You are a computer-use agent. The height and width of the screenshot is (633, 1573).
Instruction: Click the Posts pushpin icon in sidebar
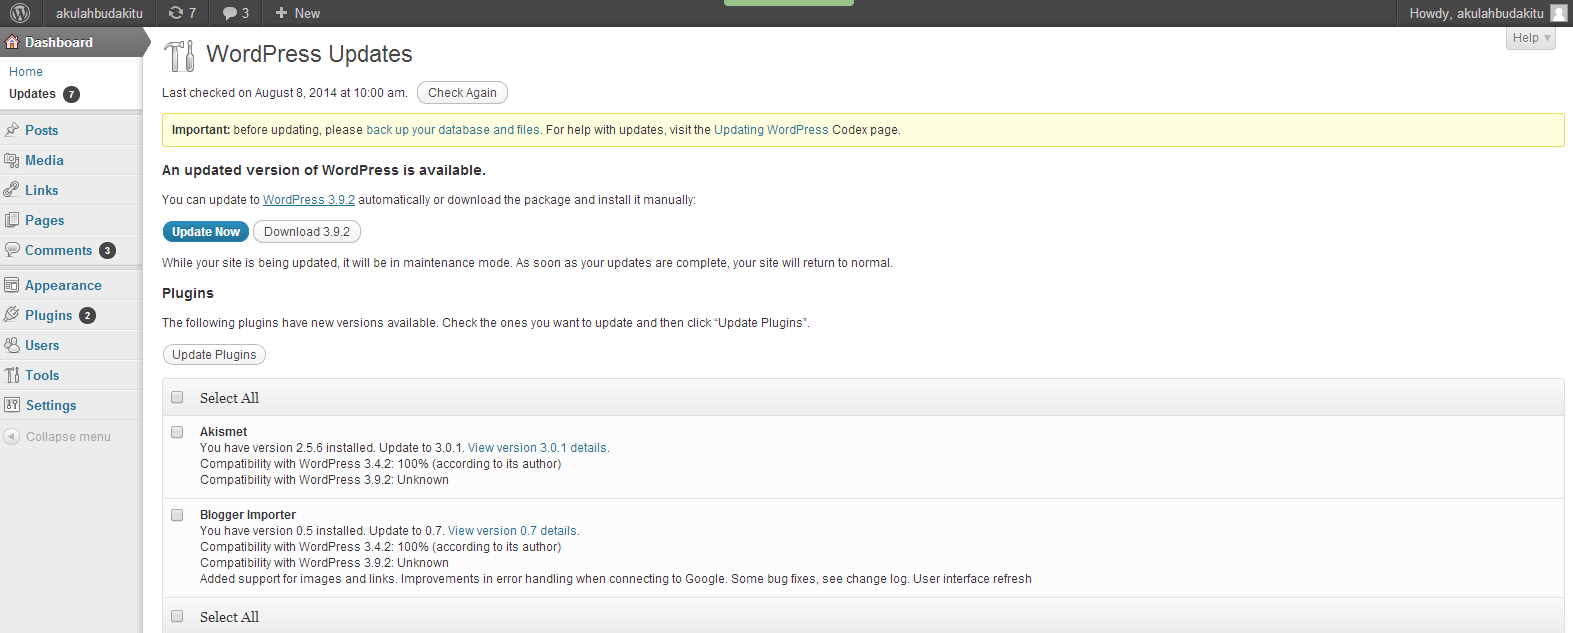[x=12, y=130]
